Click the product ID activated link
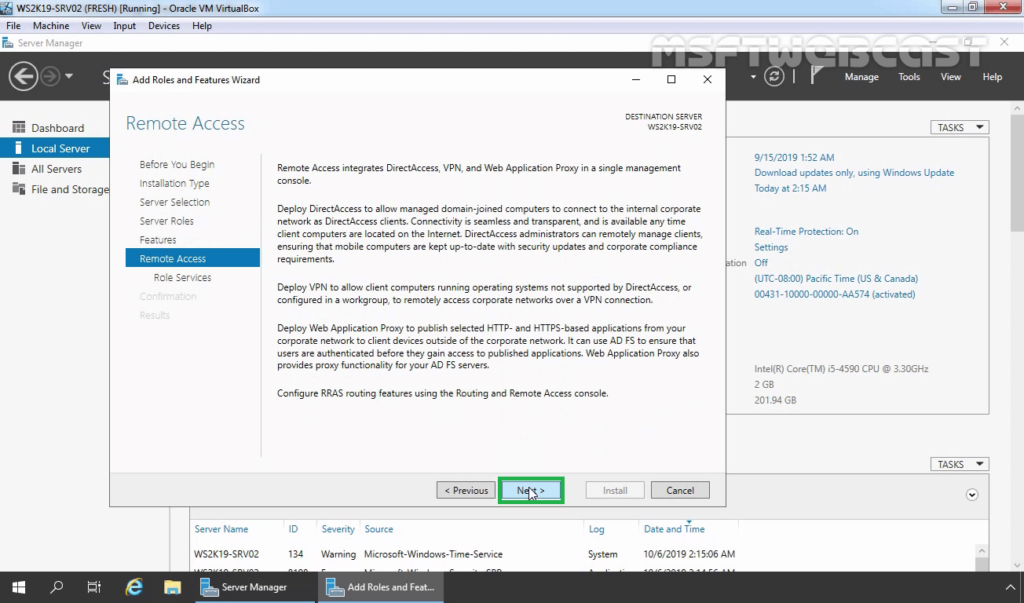This screenshot has width=1024, height=603. 835,295
